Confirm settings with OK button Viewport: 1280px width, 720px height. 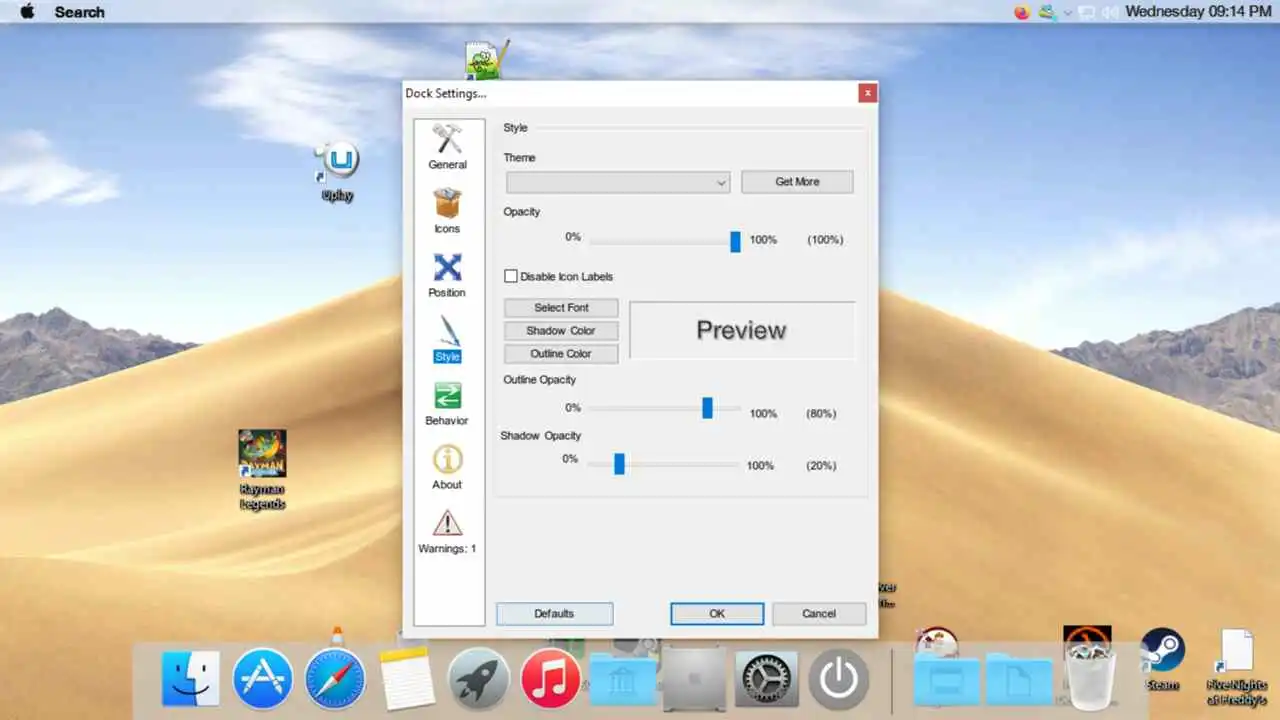pyautogui.click(x=717, y=614)
